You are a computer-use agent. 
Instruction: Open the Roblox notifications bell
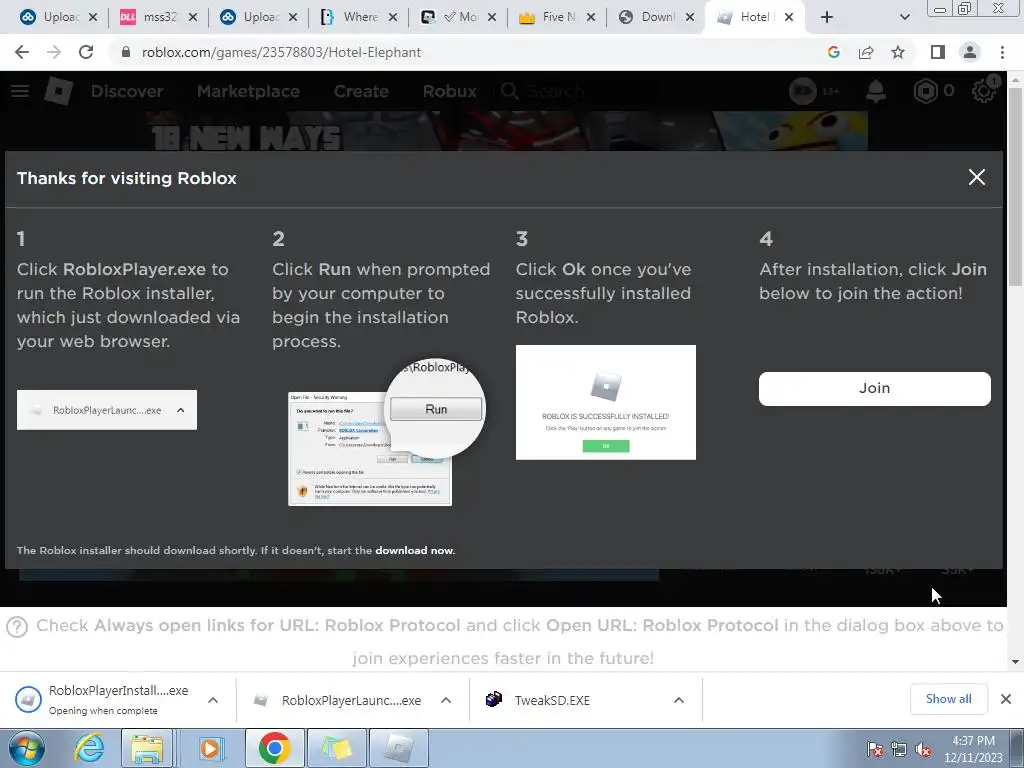point(876,91)
